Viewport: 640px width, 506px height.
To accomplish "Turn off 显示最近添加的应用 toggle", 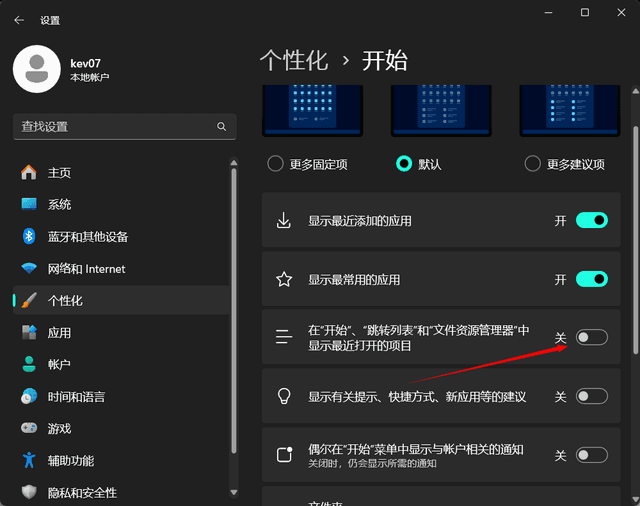I will coord(591,221).
